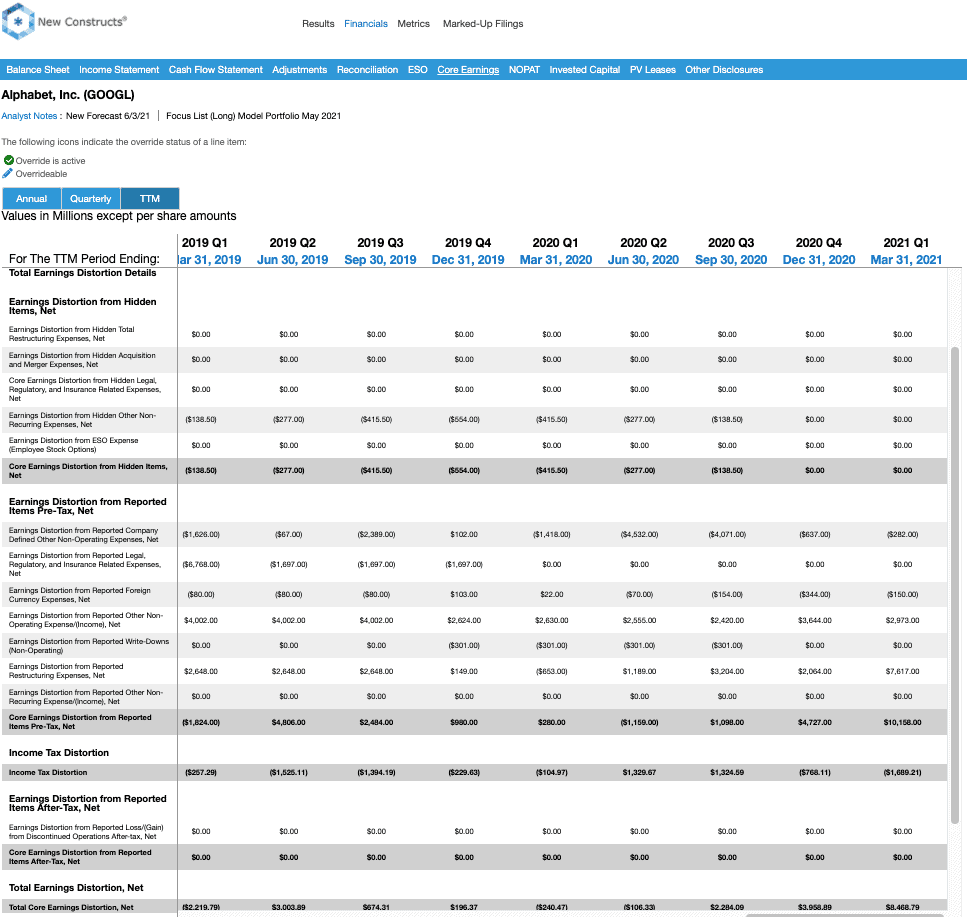Screen dimensions: 967x917
Task: Click the $8,468.79 total distortion value
Action: tap(902, 907)
